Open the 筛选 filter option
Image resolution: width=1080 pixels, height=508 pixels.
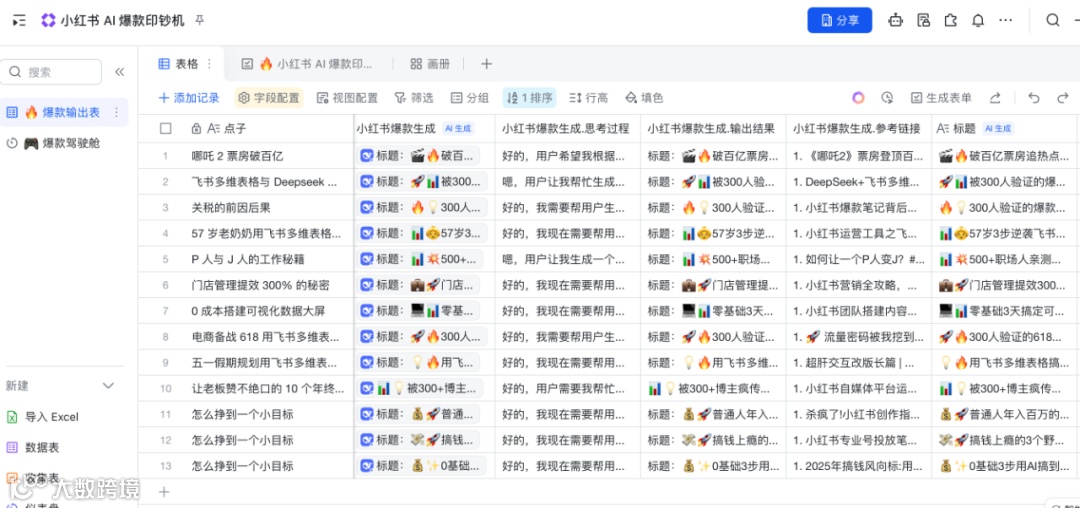pos(414,98)
